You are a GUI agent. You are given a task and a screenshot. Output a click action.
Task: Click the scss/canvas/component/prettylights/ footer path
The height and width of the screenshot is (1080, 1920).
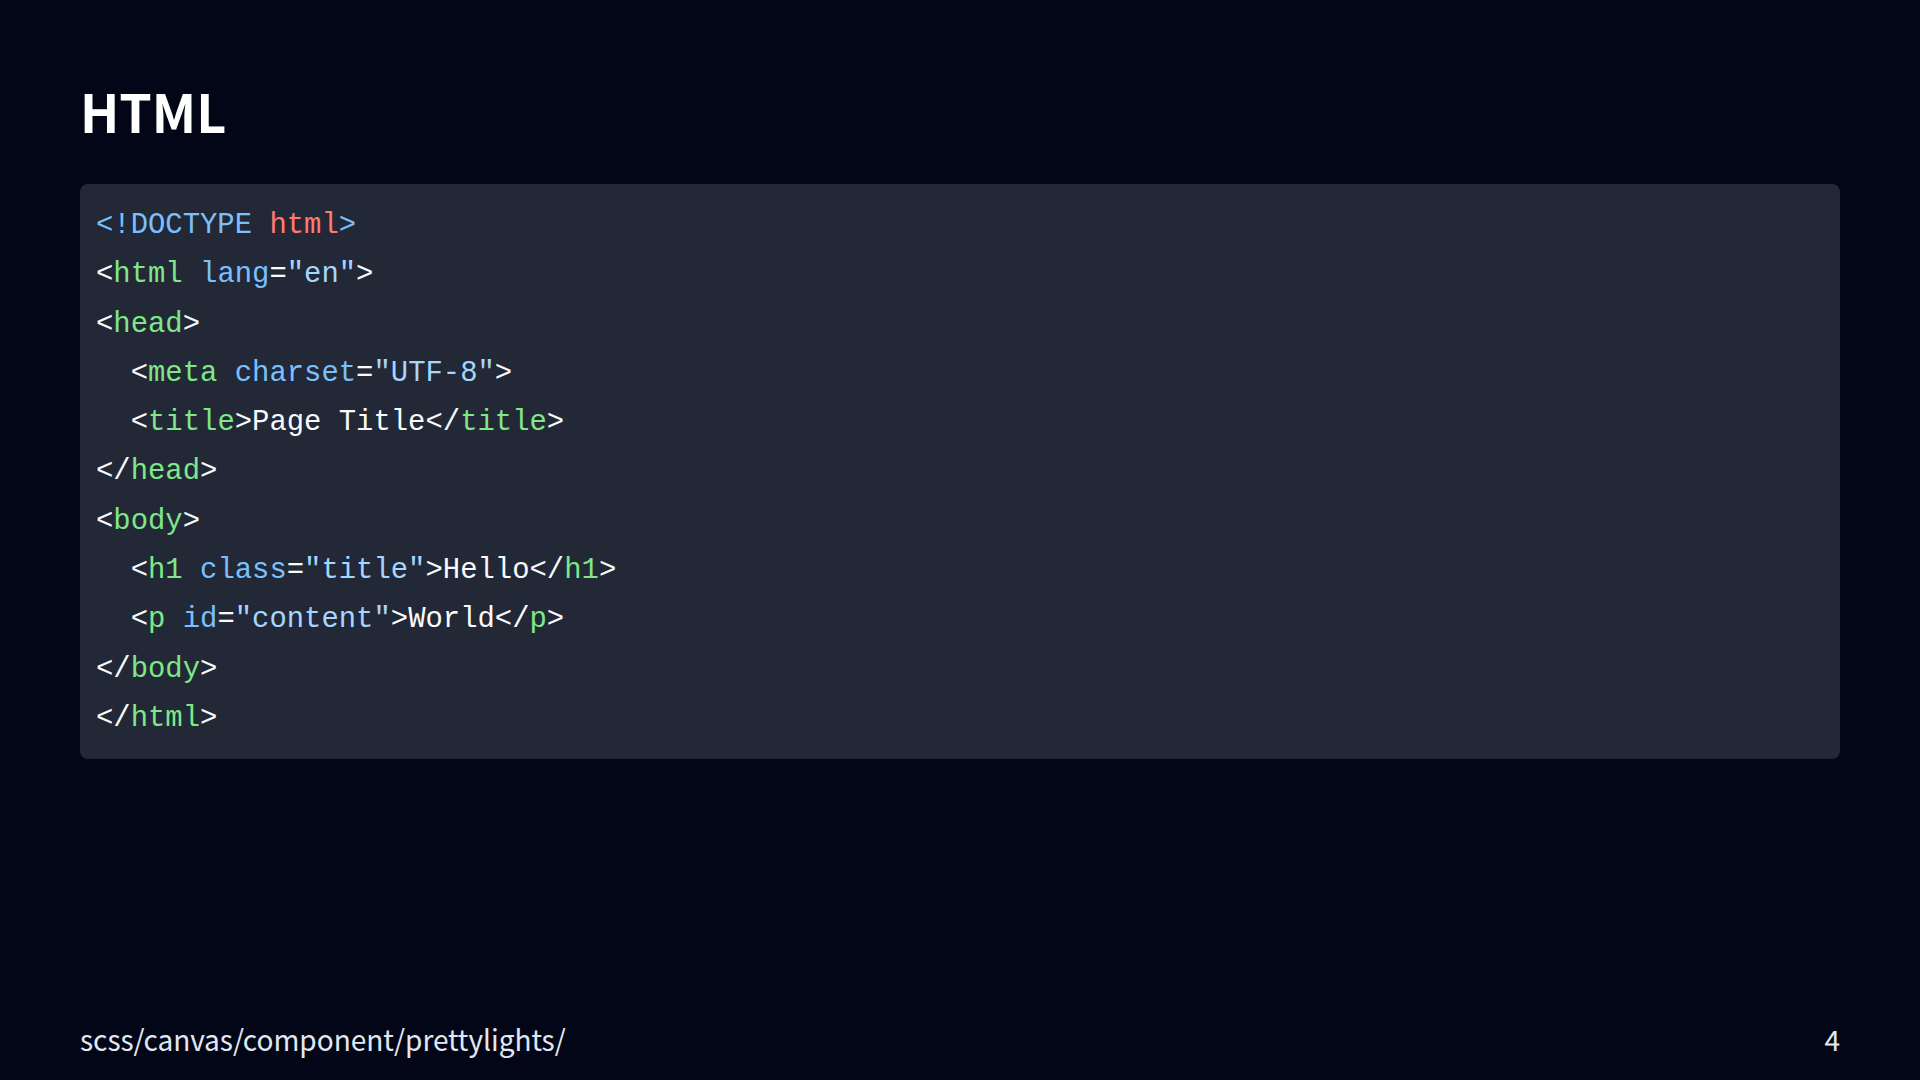(x=322, y=1041)
